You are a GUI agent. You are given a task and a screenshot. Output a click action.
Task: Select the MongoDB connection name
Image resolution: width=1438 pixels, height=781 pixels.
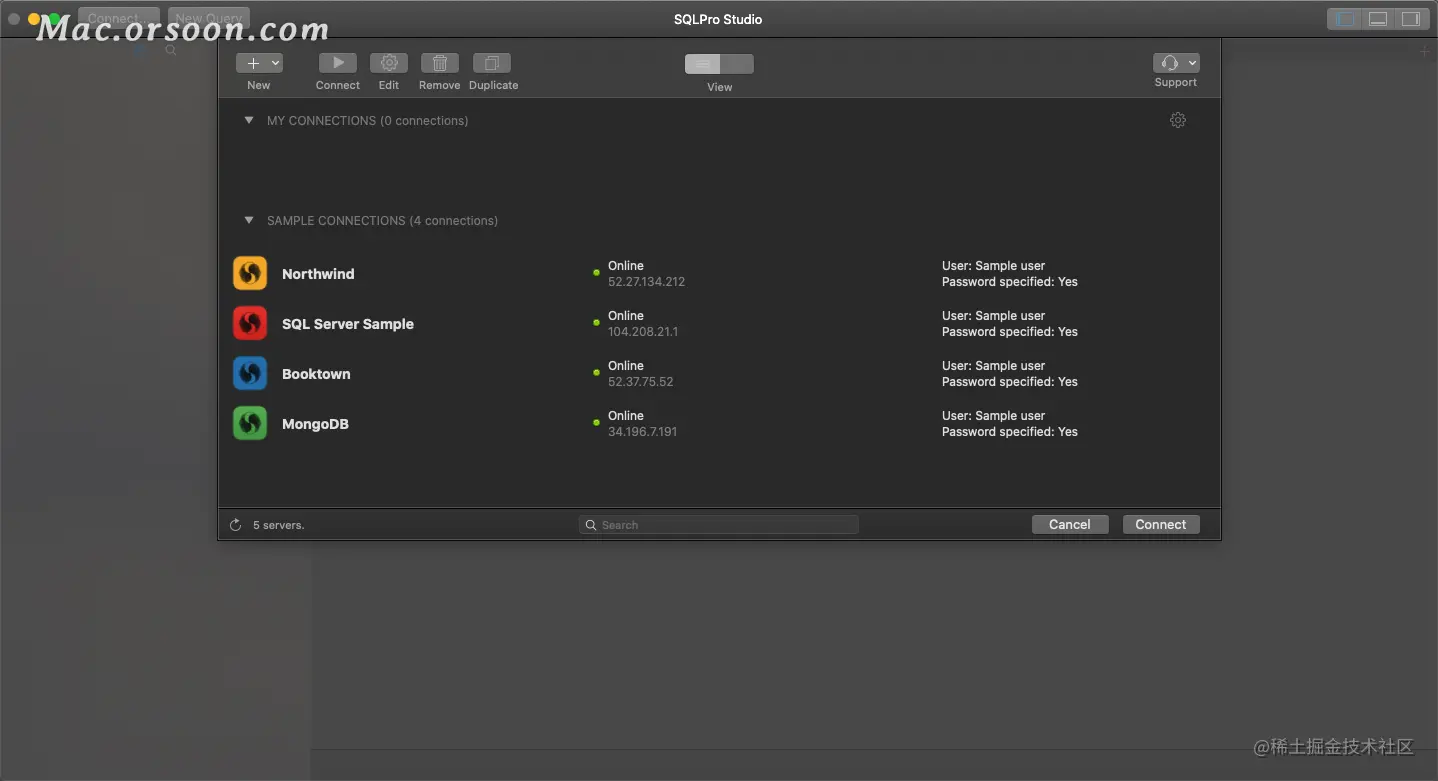(315, 424)
